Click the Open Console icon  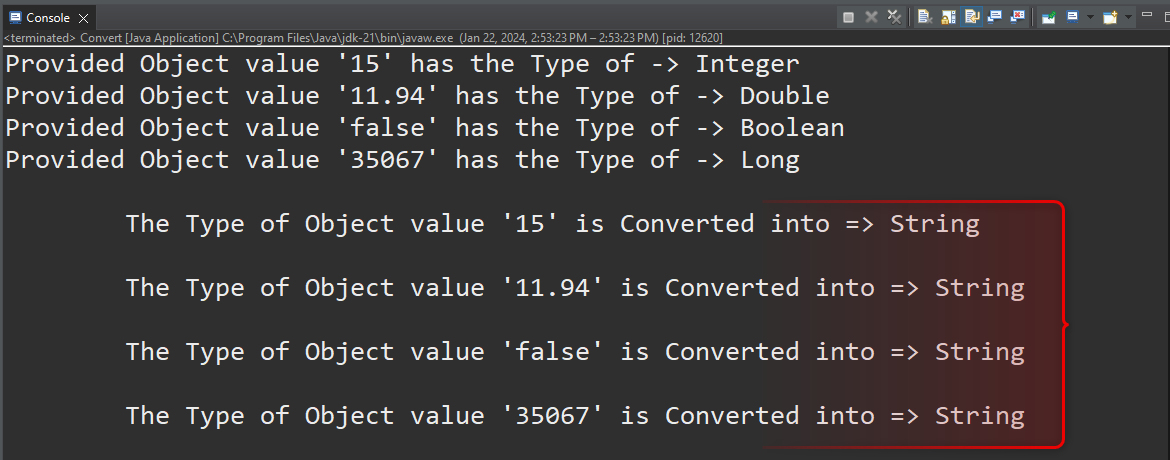(x=1110, y=17)
